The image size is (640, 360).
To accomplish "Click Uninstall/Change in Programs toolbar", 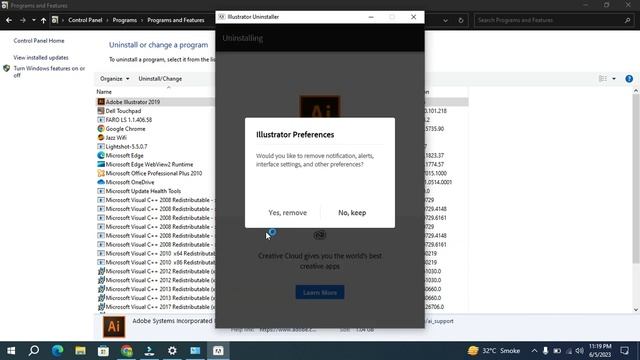I will (160, 79).
